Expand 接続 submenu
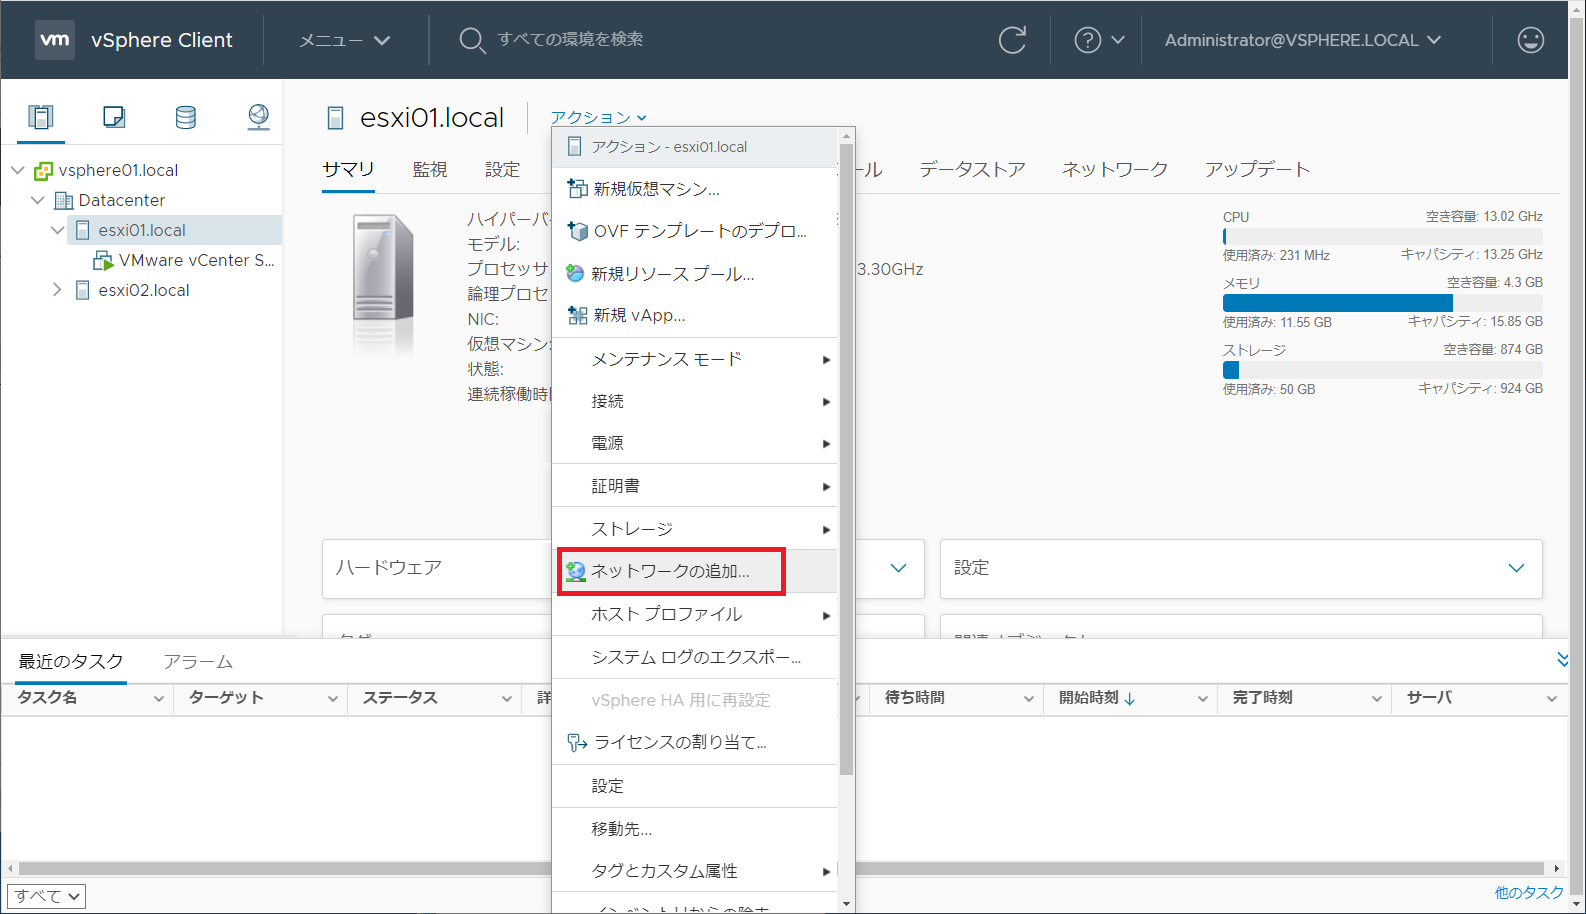The height and width of the screenshot is (914, 1586). pos(694,401)
